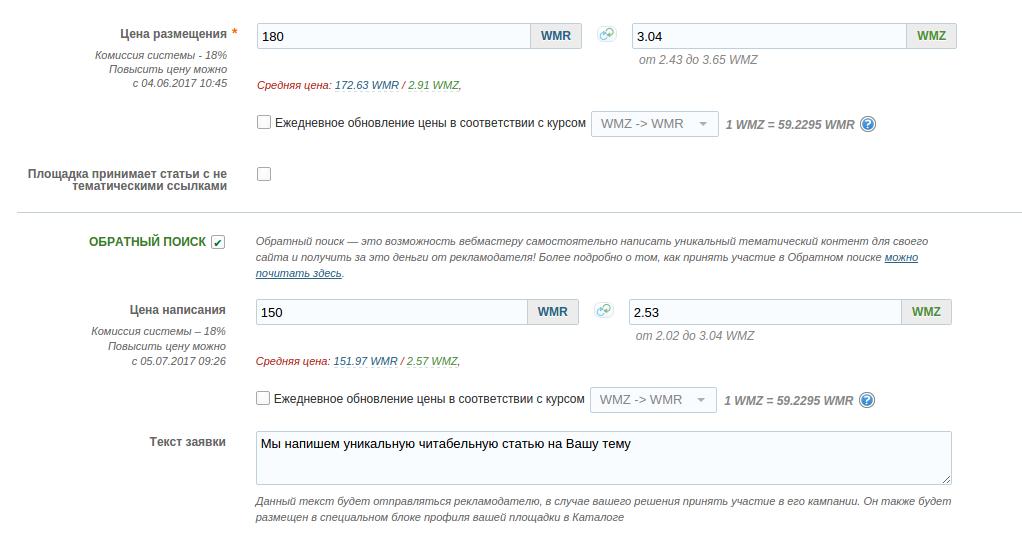Open the 'можно почитать здесь' link
This screenshot has height=540, width=1022.
tap(587, 265)
